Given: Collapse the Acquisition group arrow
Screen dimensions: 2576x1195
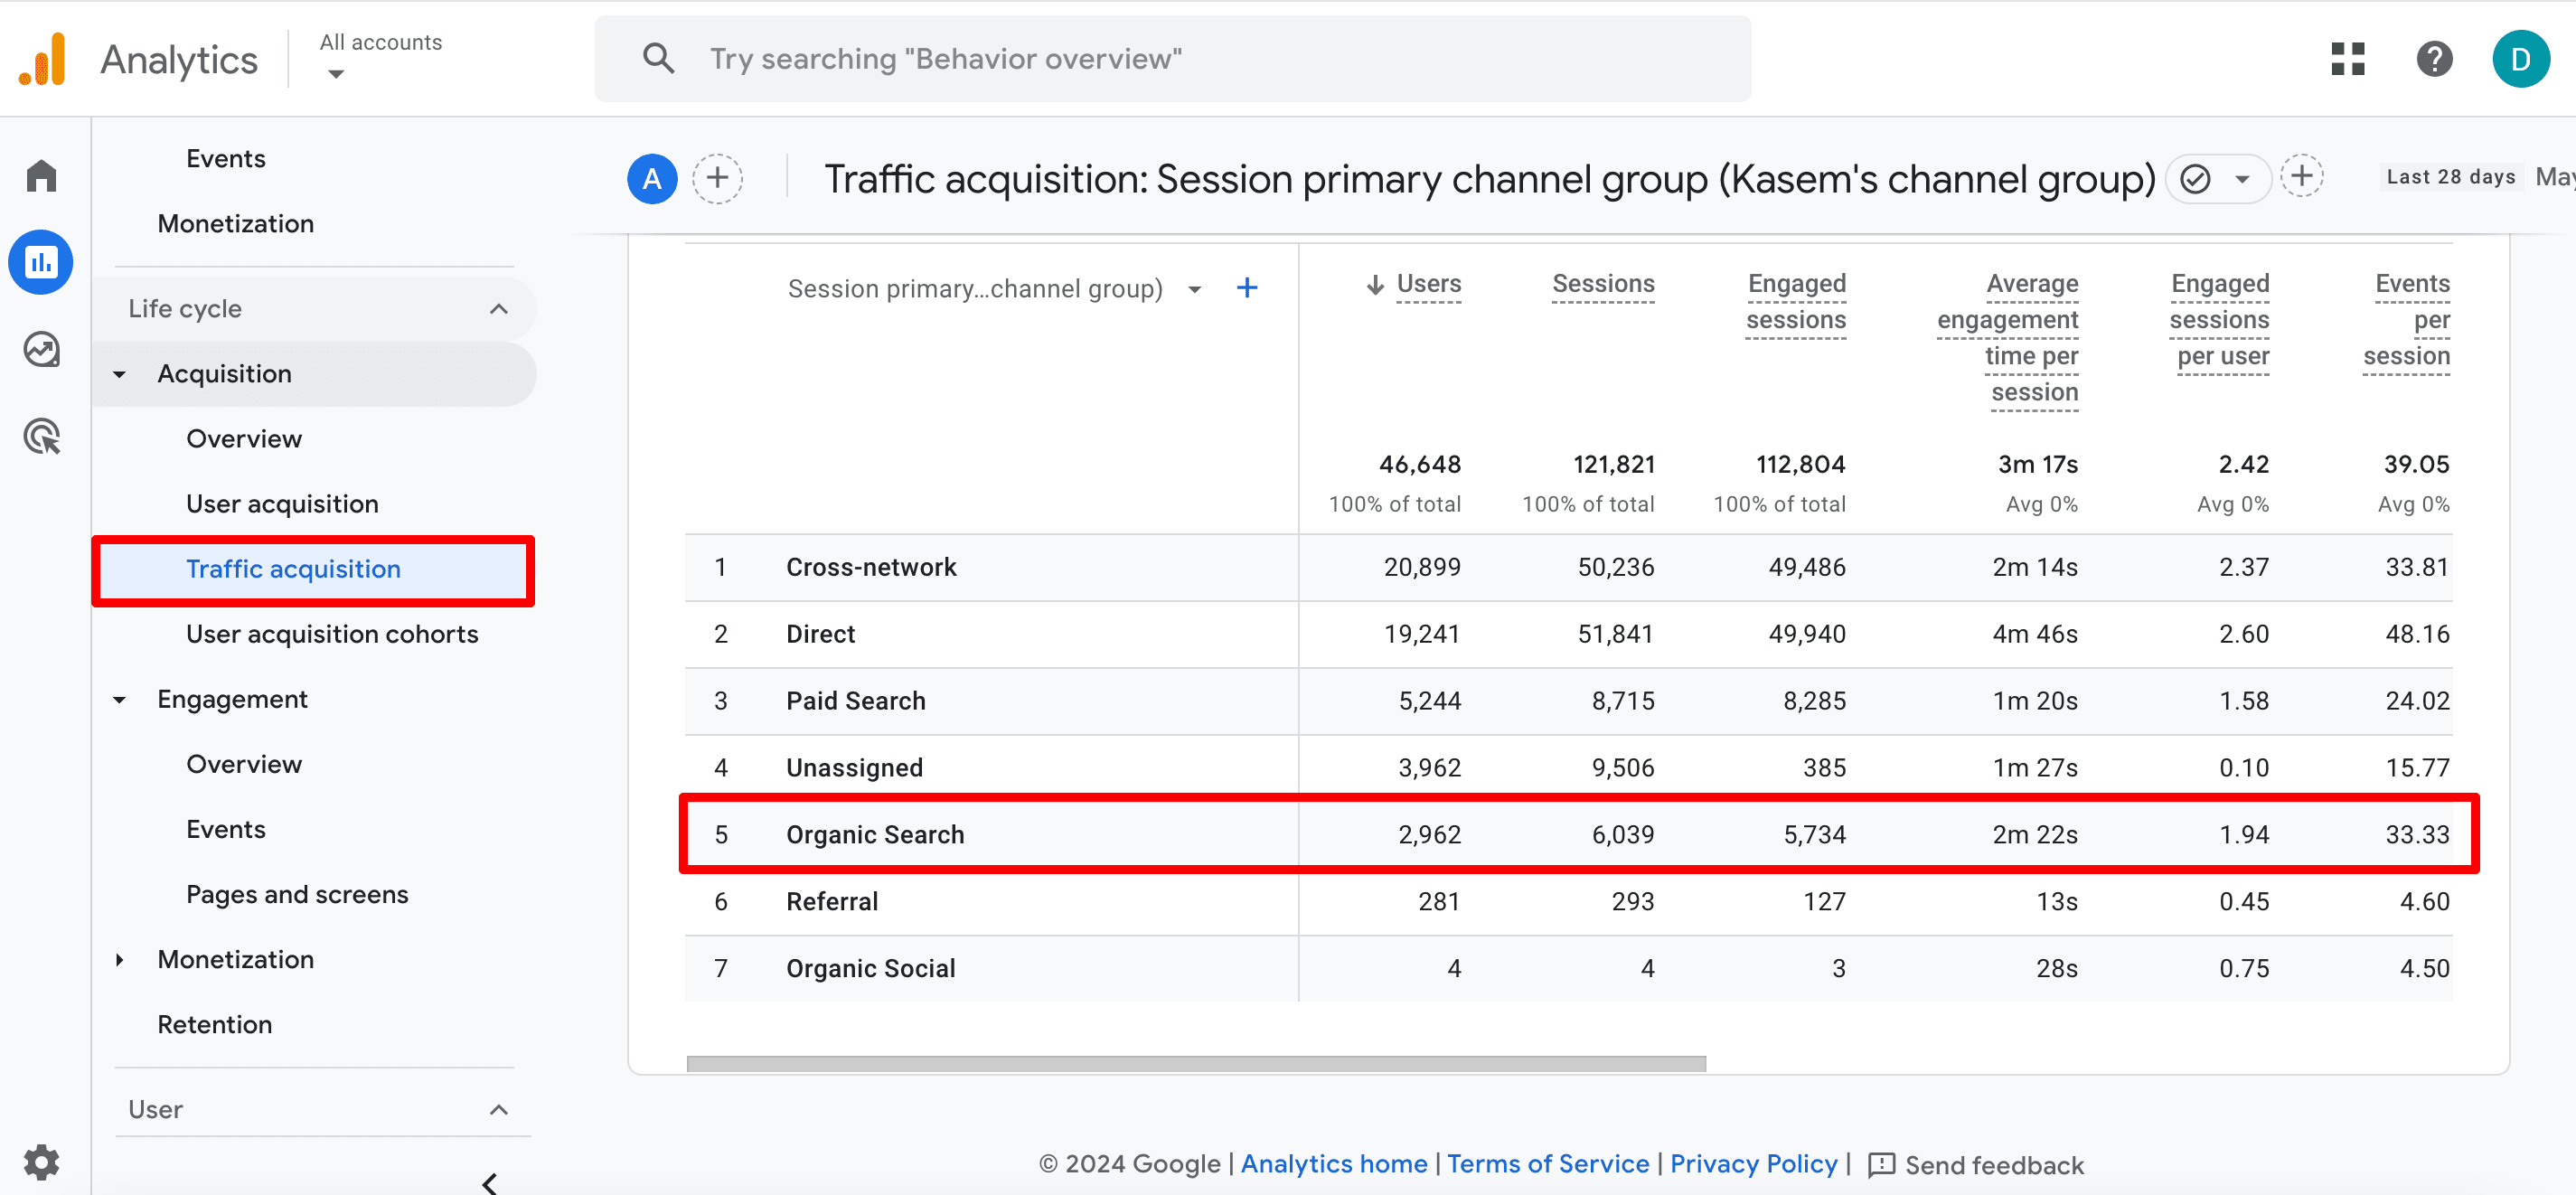Looking at the screenshot, I should [x=119, y=374].
